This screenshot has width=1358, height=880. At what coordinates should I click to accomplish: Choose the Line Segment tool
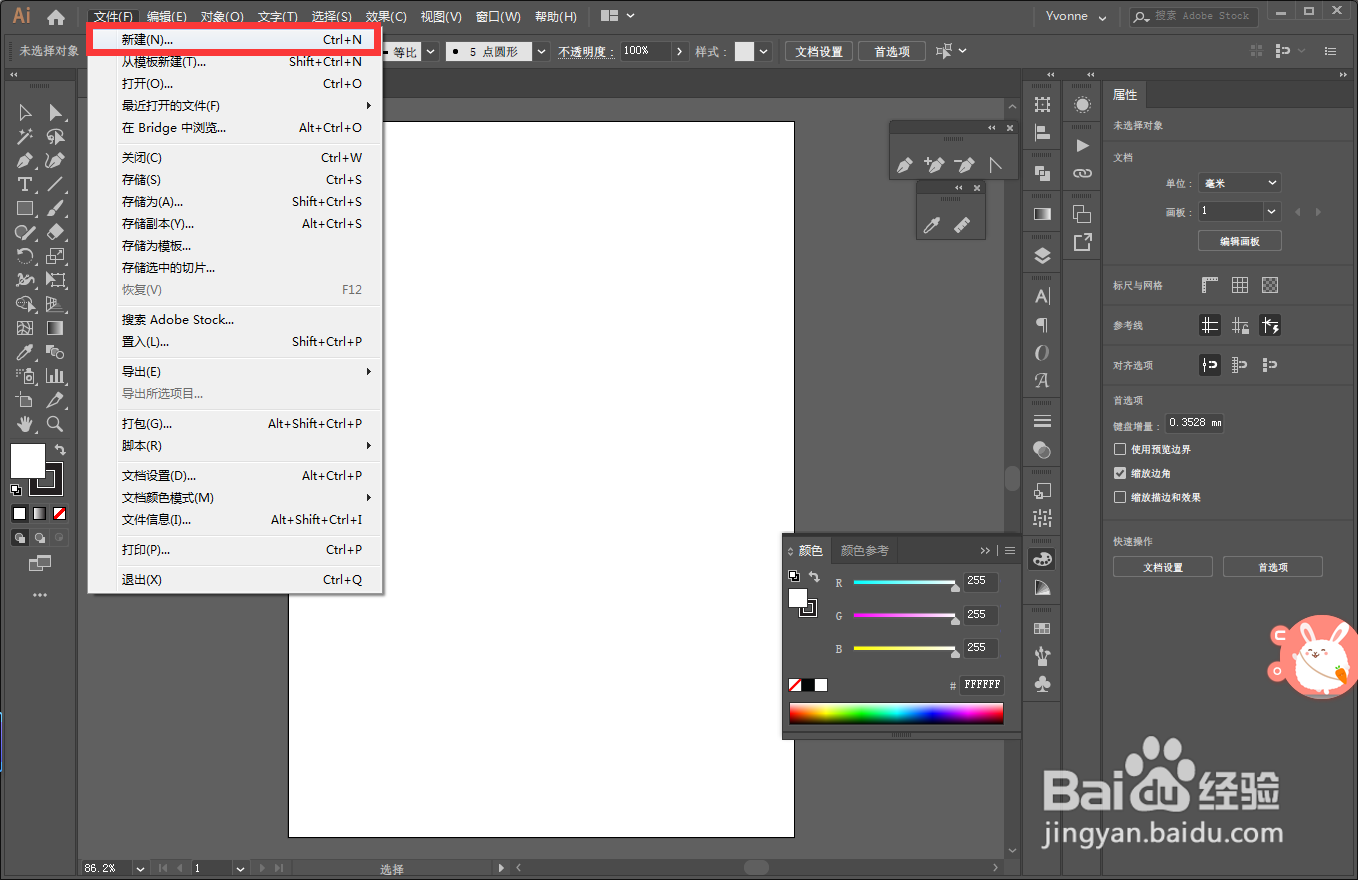(56, 184)
